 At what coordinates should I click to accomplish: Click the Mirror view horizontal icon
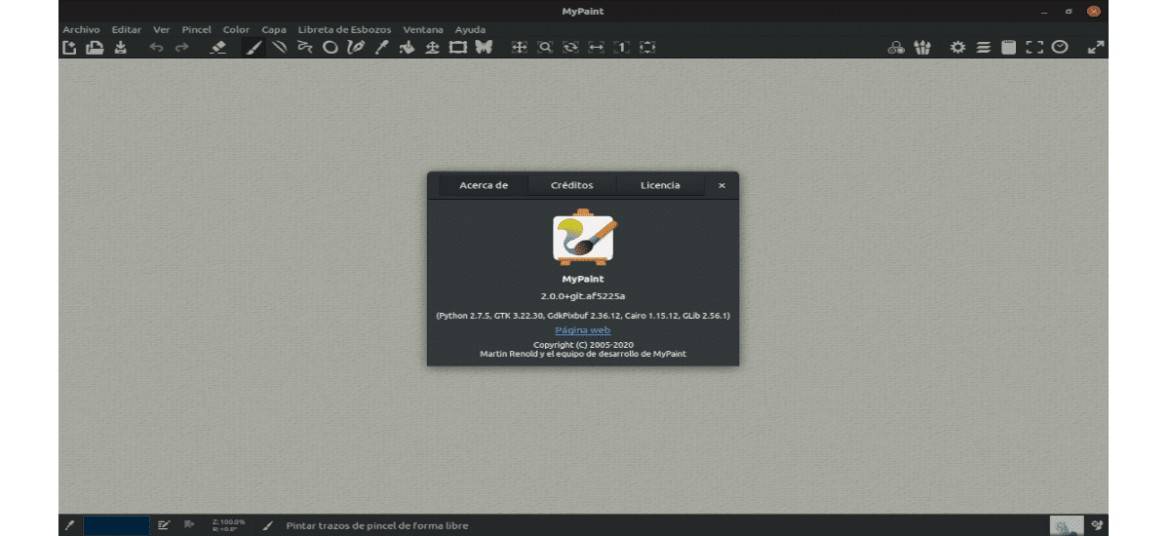[x=596, y=48]
